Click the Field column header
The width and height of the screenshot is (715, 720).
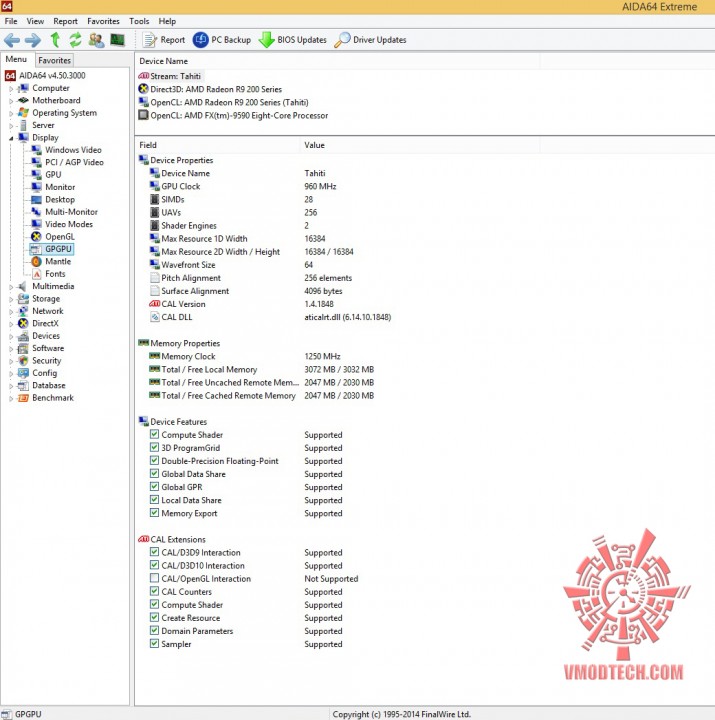coord(218,145)
